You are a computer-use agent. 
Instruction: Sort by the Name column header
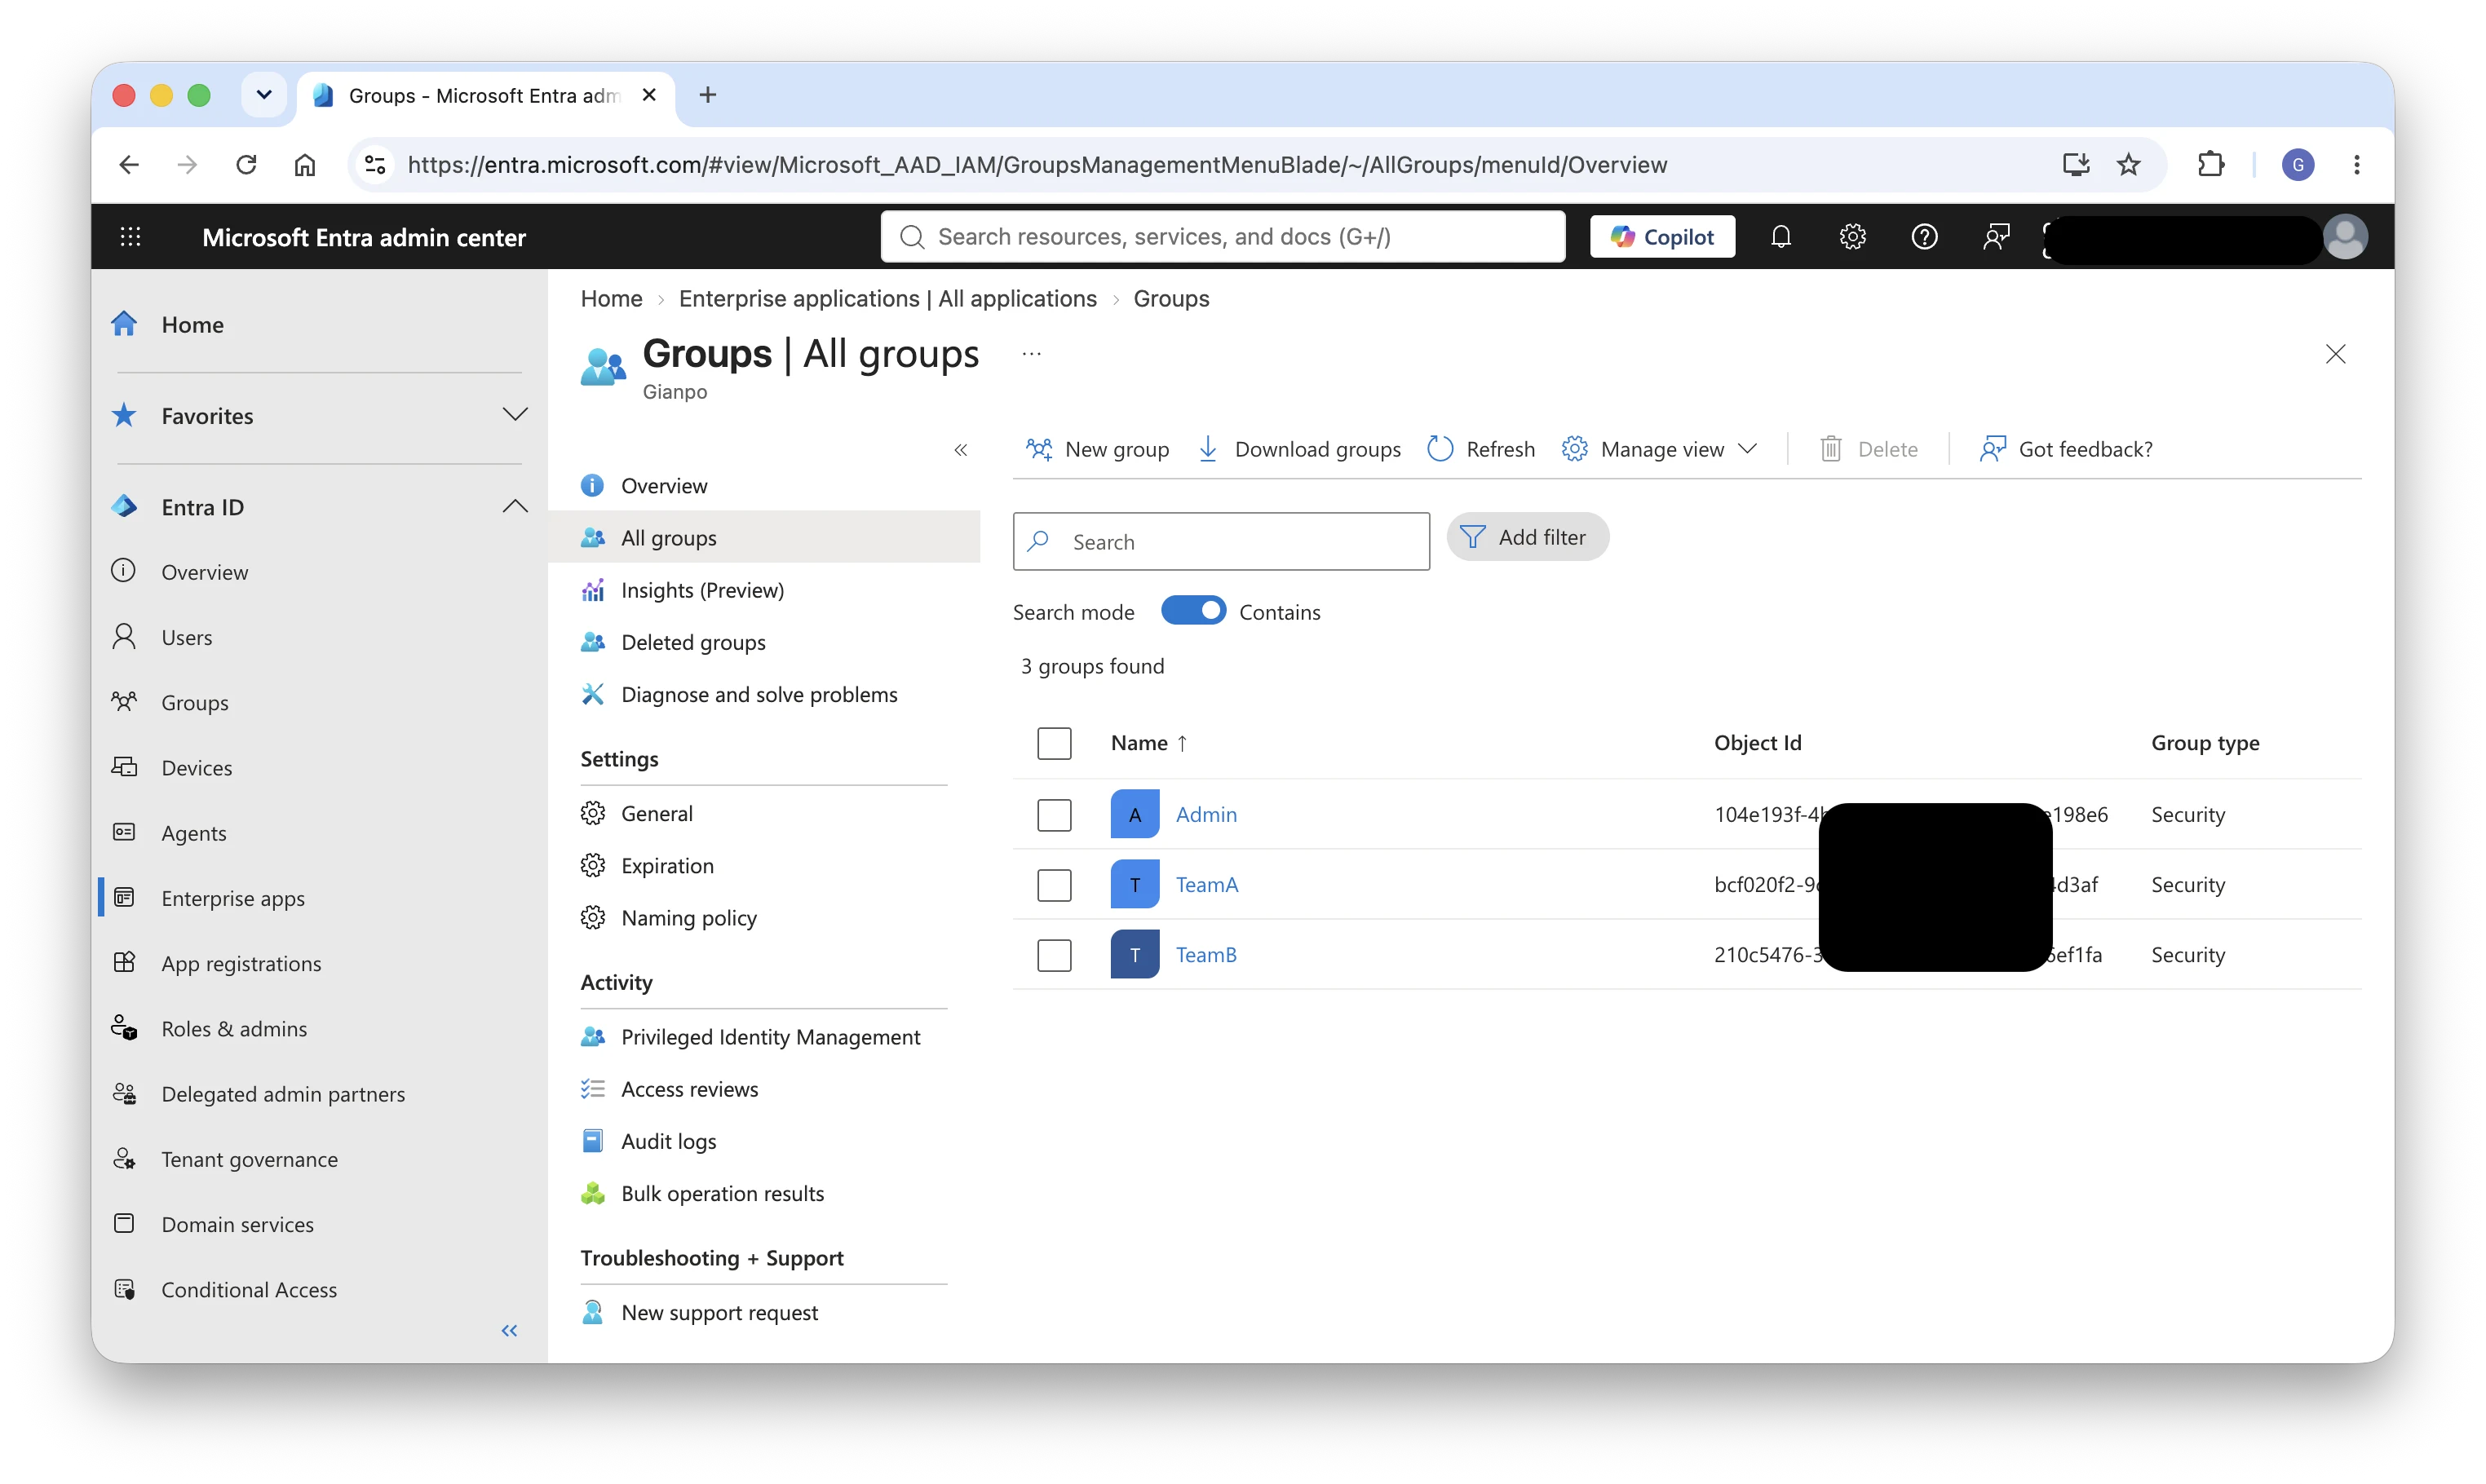point(1148,743)
